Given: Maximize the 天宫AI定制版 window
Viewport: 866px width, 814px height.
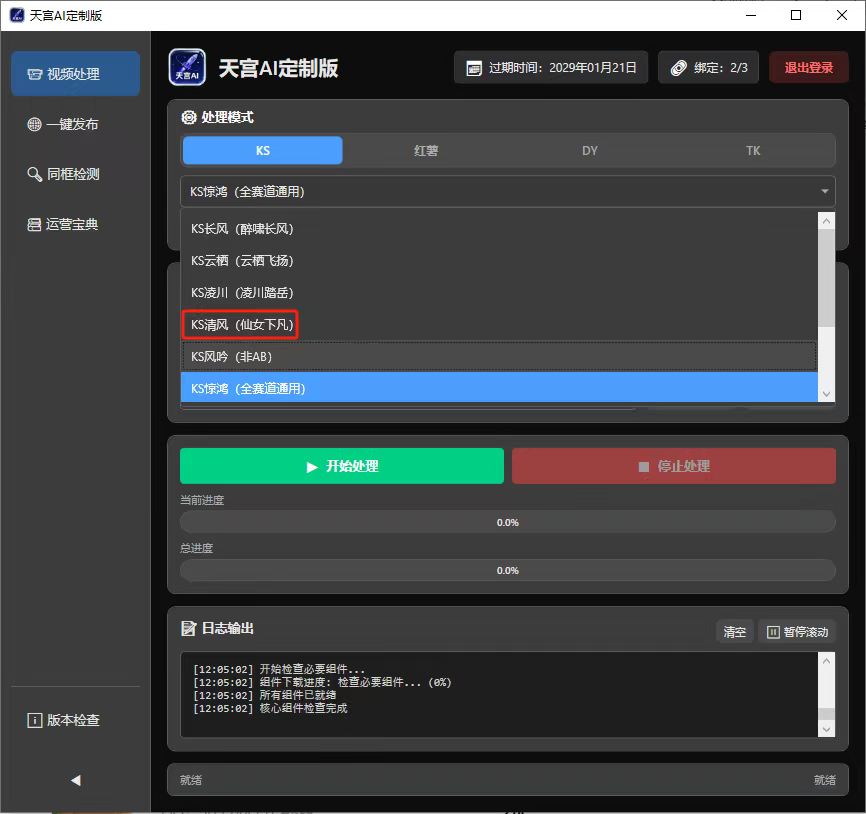Looking at the screenshot, I should pos(796,15).
